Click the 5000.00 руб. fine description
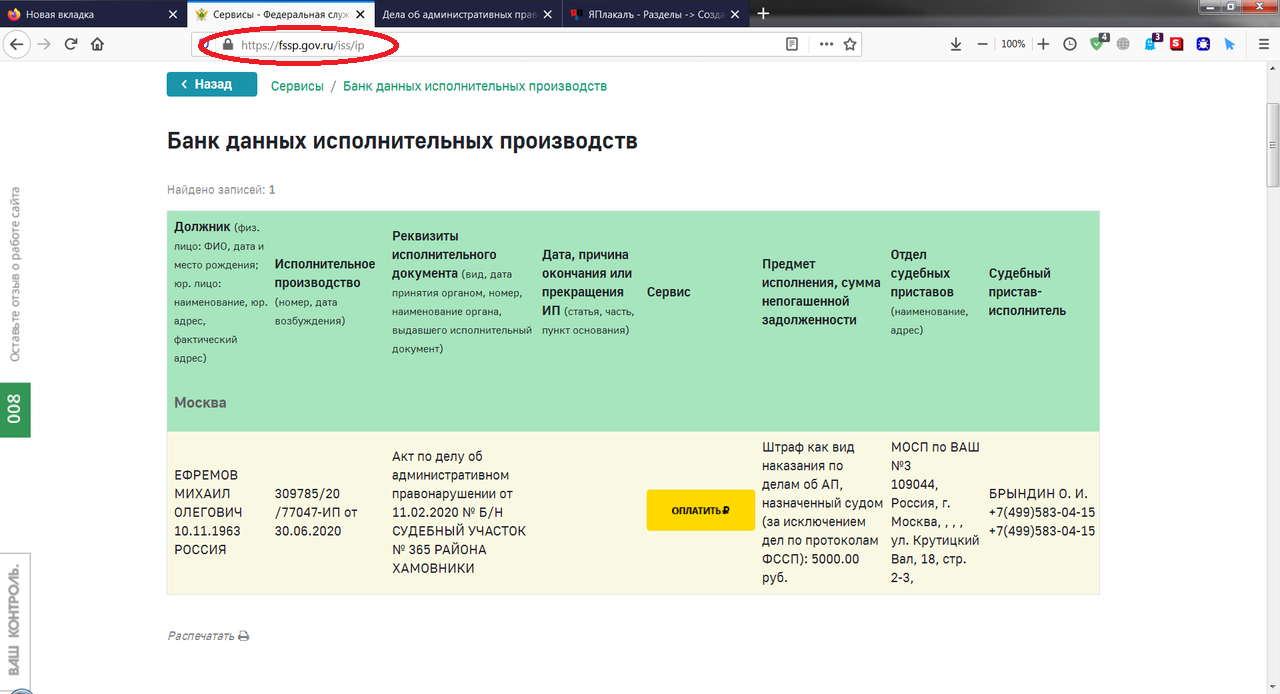Image resolution: width=1280 pixels, height=694 pixels. coord(822,511)
